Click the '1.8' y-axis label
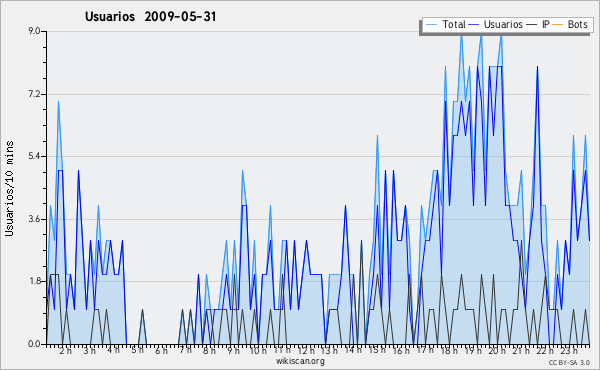The height and width of the screenshot is (370, 600). coord(34,281)
